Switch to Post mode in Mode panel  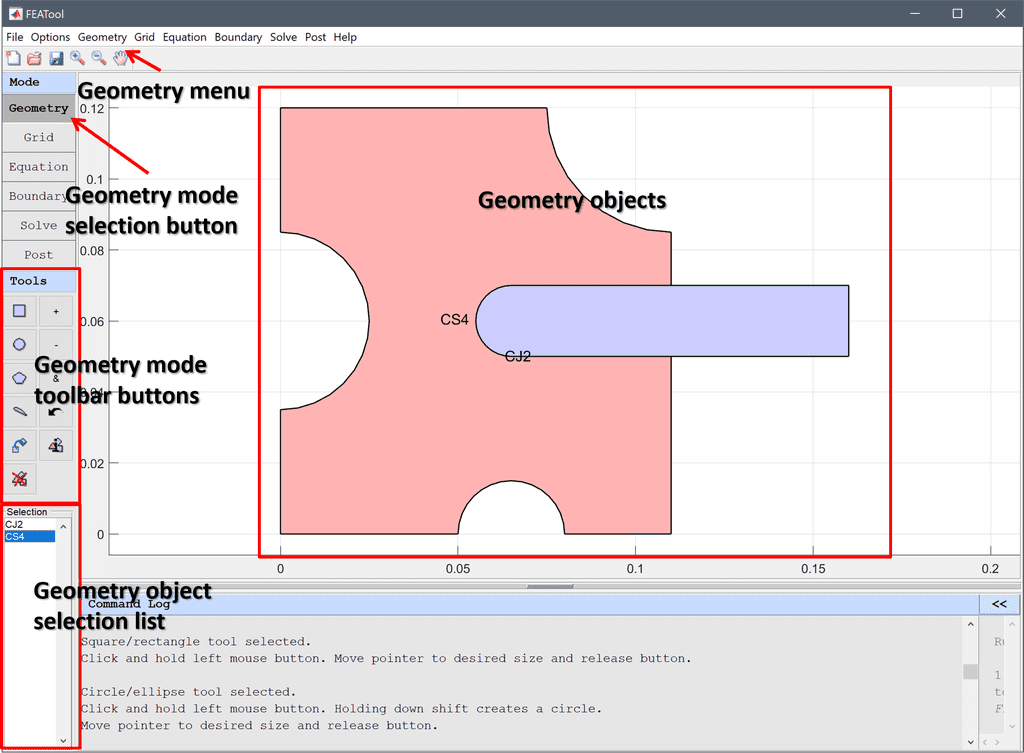pos(39,255)
